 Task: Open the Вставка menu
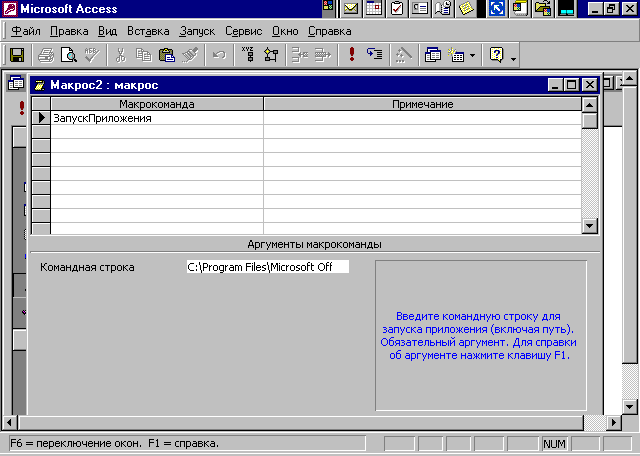[x=148, y=31]
